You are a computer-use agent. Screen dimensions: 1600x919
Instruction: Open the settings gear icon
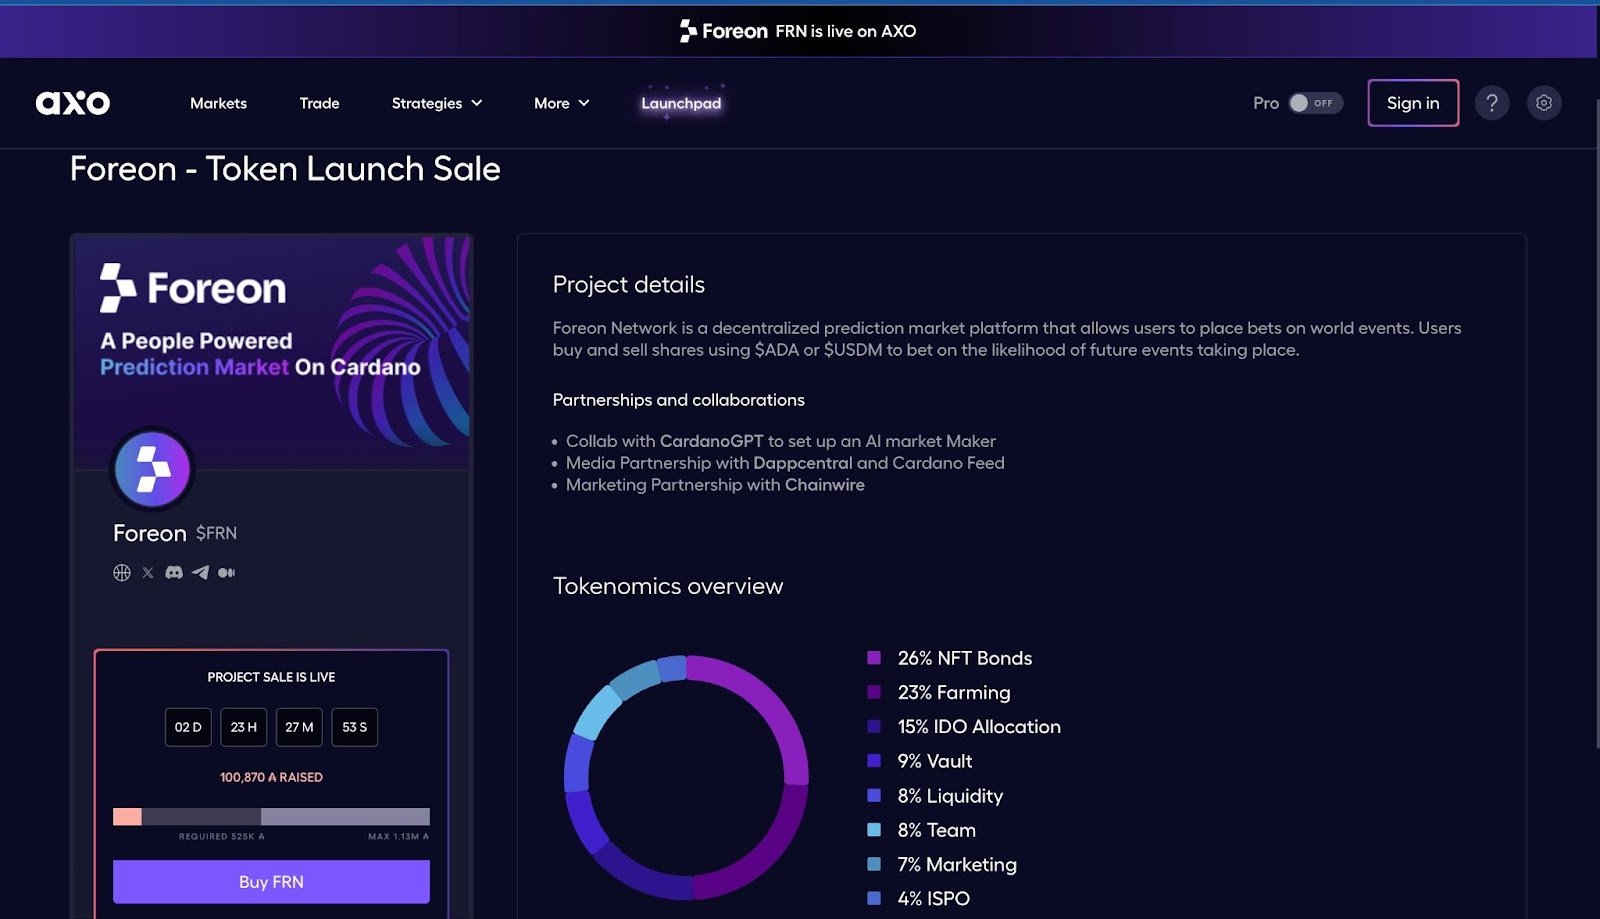(1544, 103)
